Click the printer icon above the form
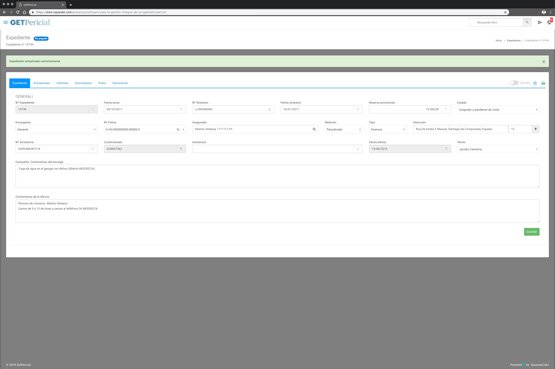555x369 pixels. (543, 83)
